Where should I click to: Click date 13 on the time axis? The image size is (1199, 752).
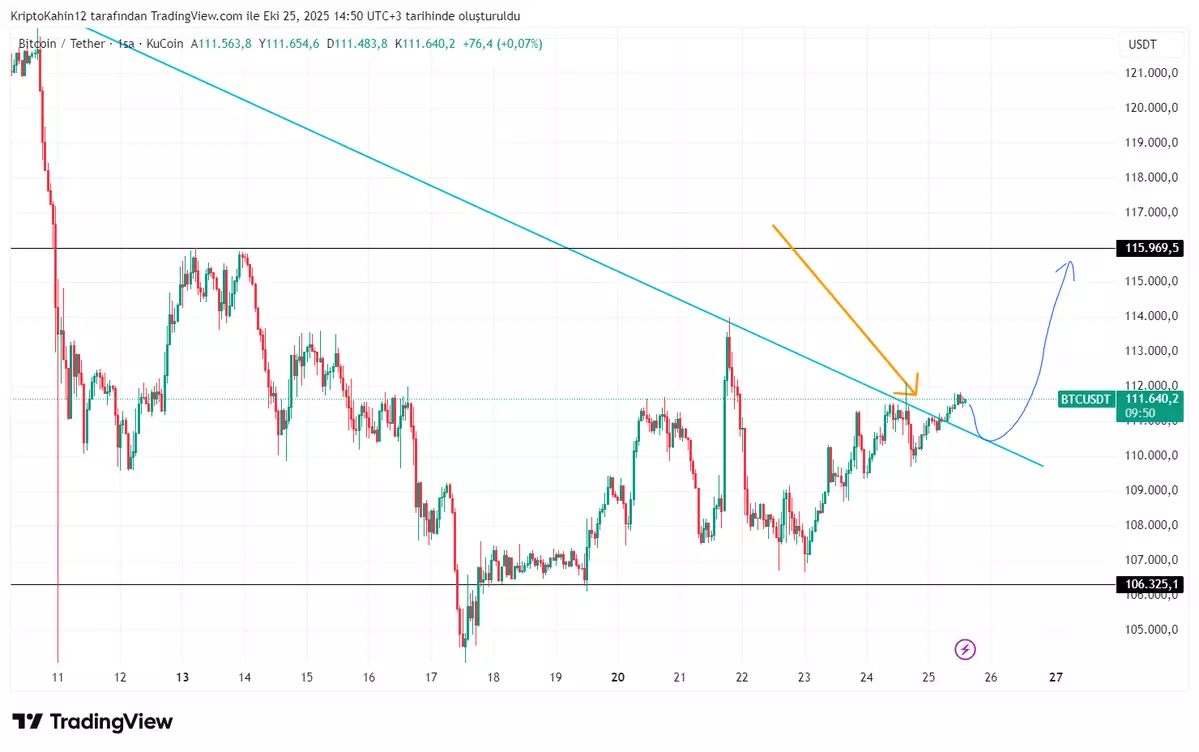pyautogui.click(x=183, y=677)
